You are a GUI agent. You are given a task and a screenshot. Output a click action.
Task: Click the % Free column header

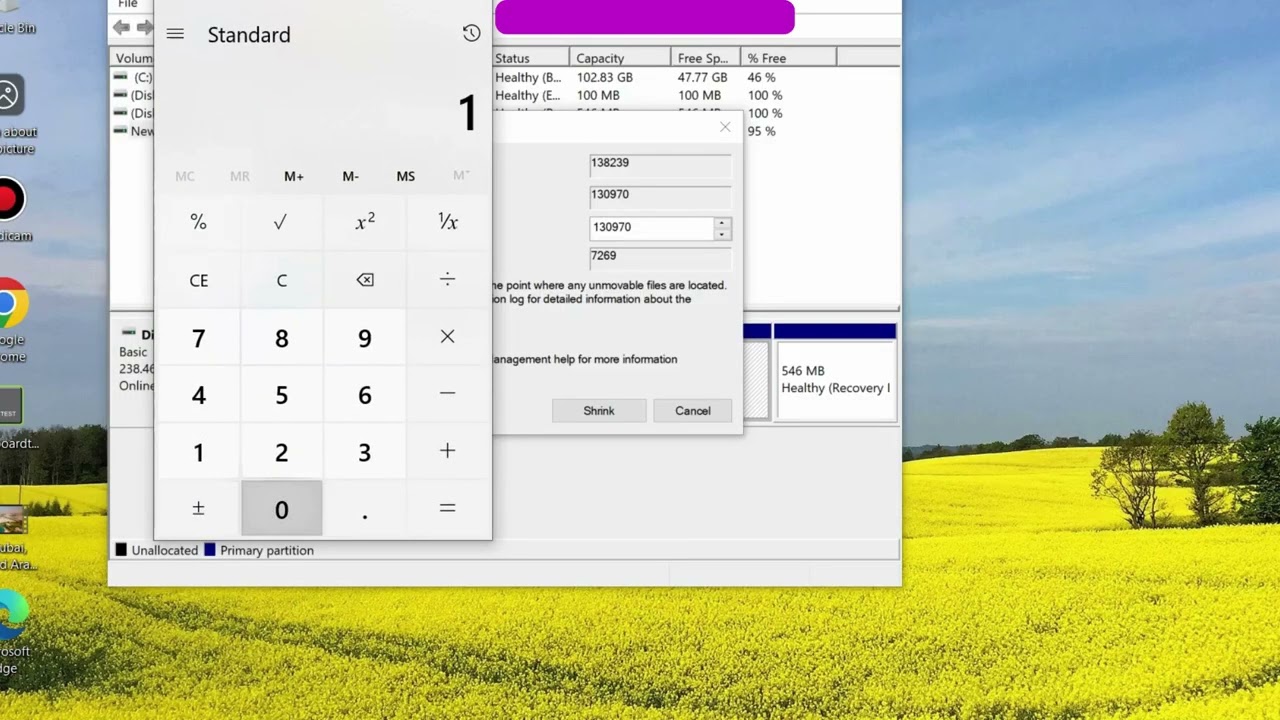[x=788, y=58]
